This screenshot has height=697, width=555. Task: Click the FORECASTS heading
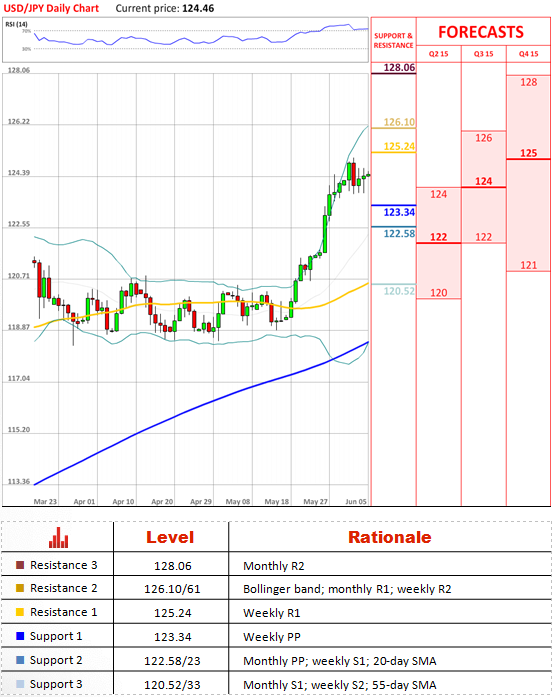click(x=481, y=32)
